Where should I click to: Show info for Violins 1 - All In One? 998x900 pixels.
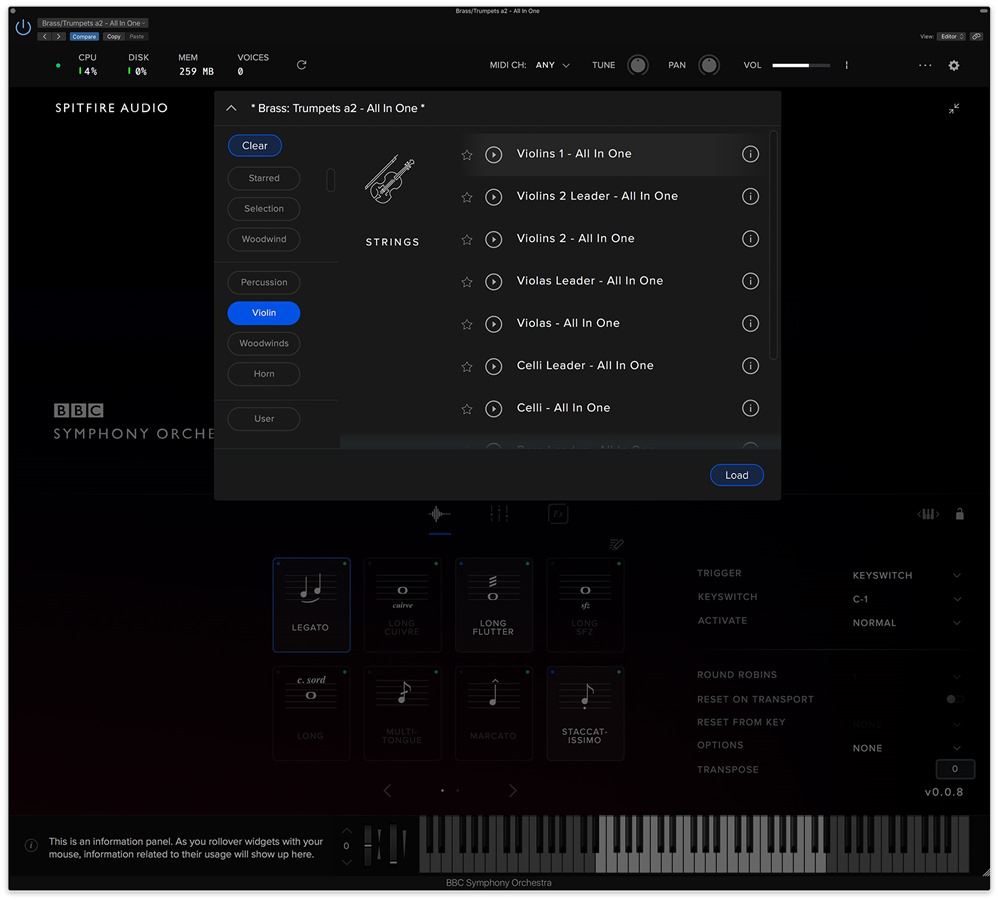point(750,154)
